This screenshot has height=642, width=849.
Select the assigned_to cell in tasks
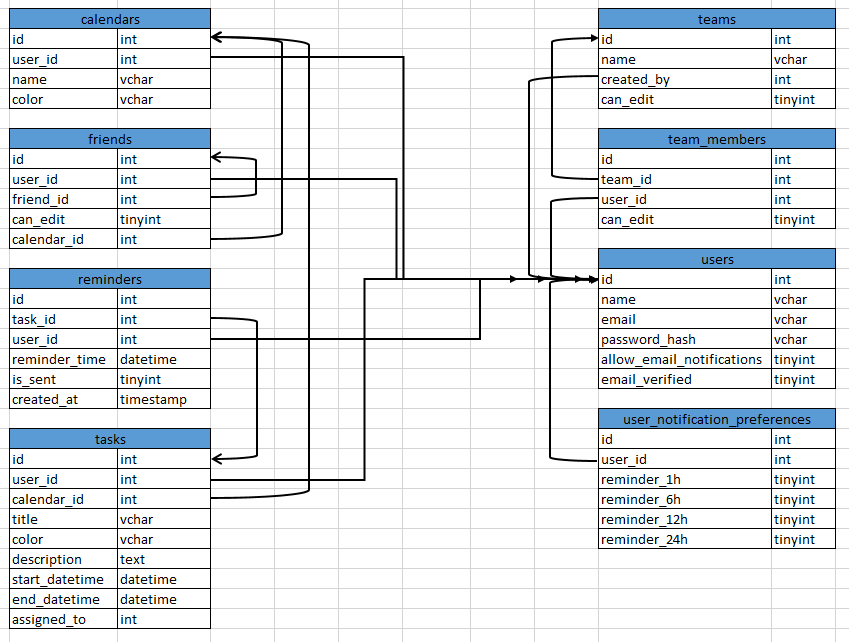63,619
